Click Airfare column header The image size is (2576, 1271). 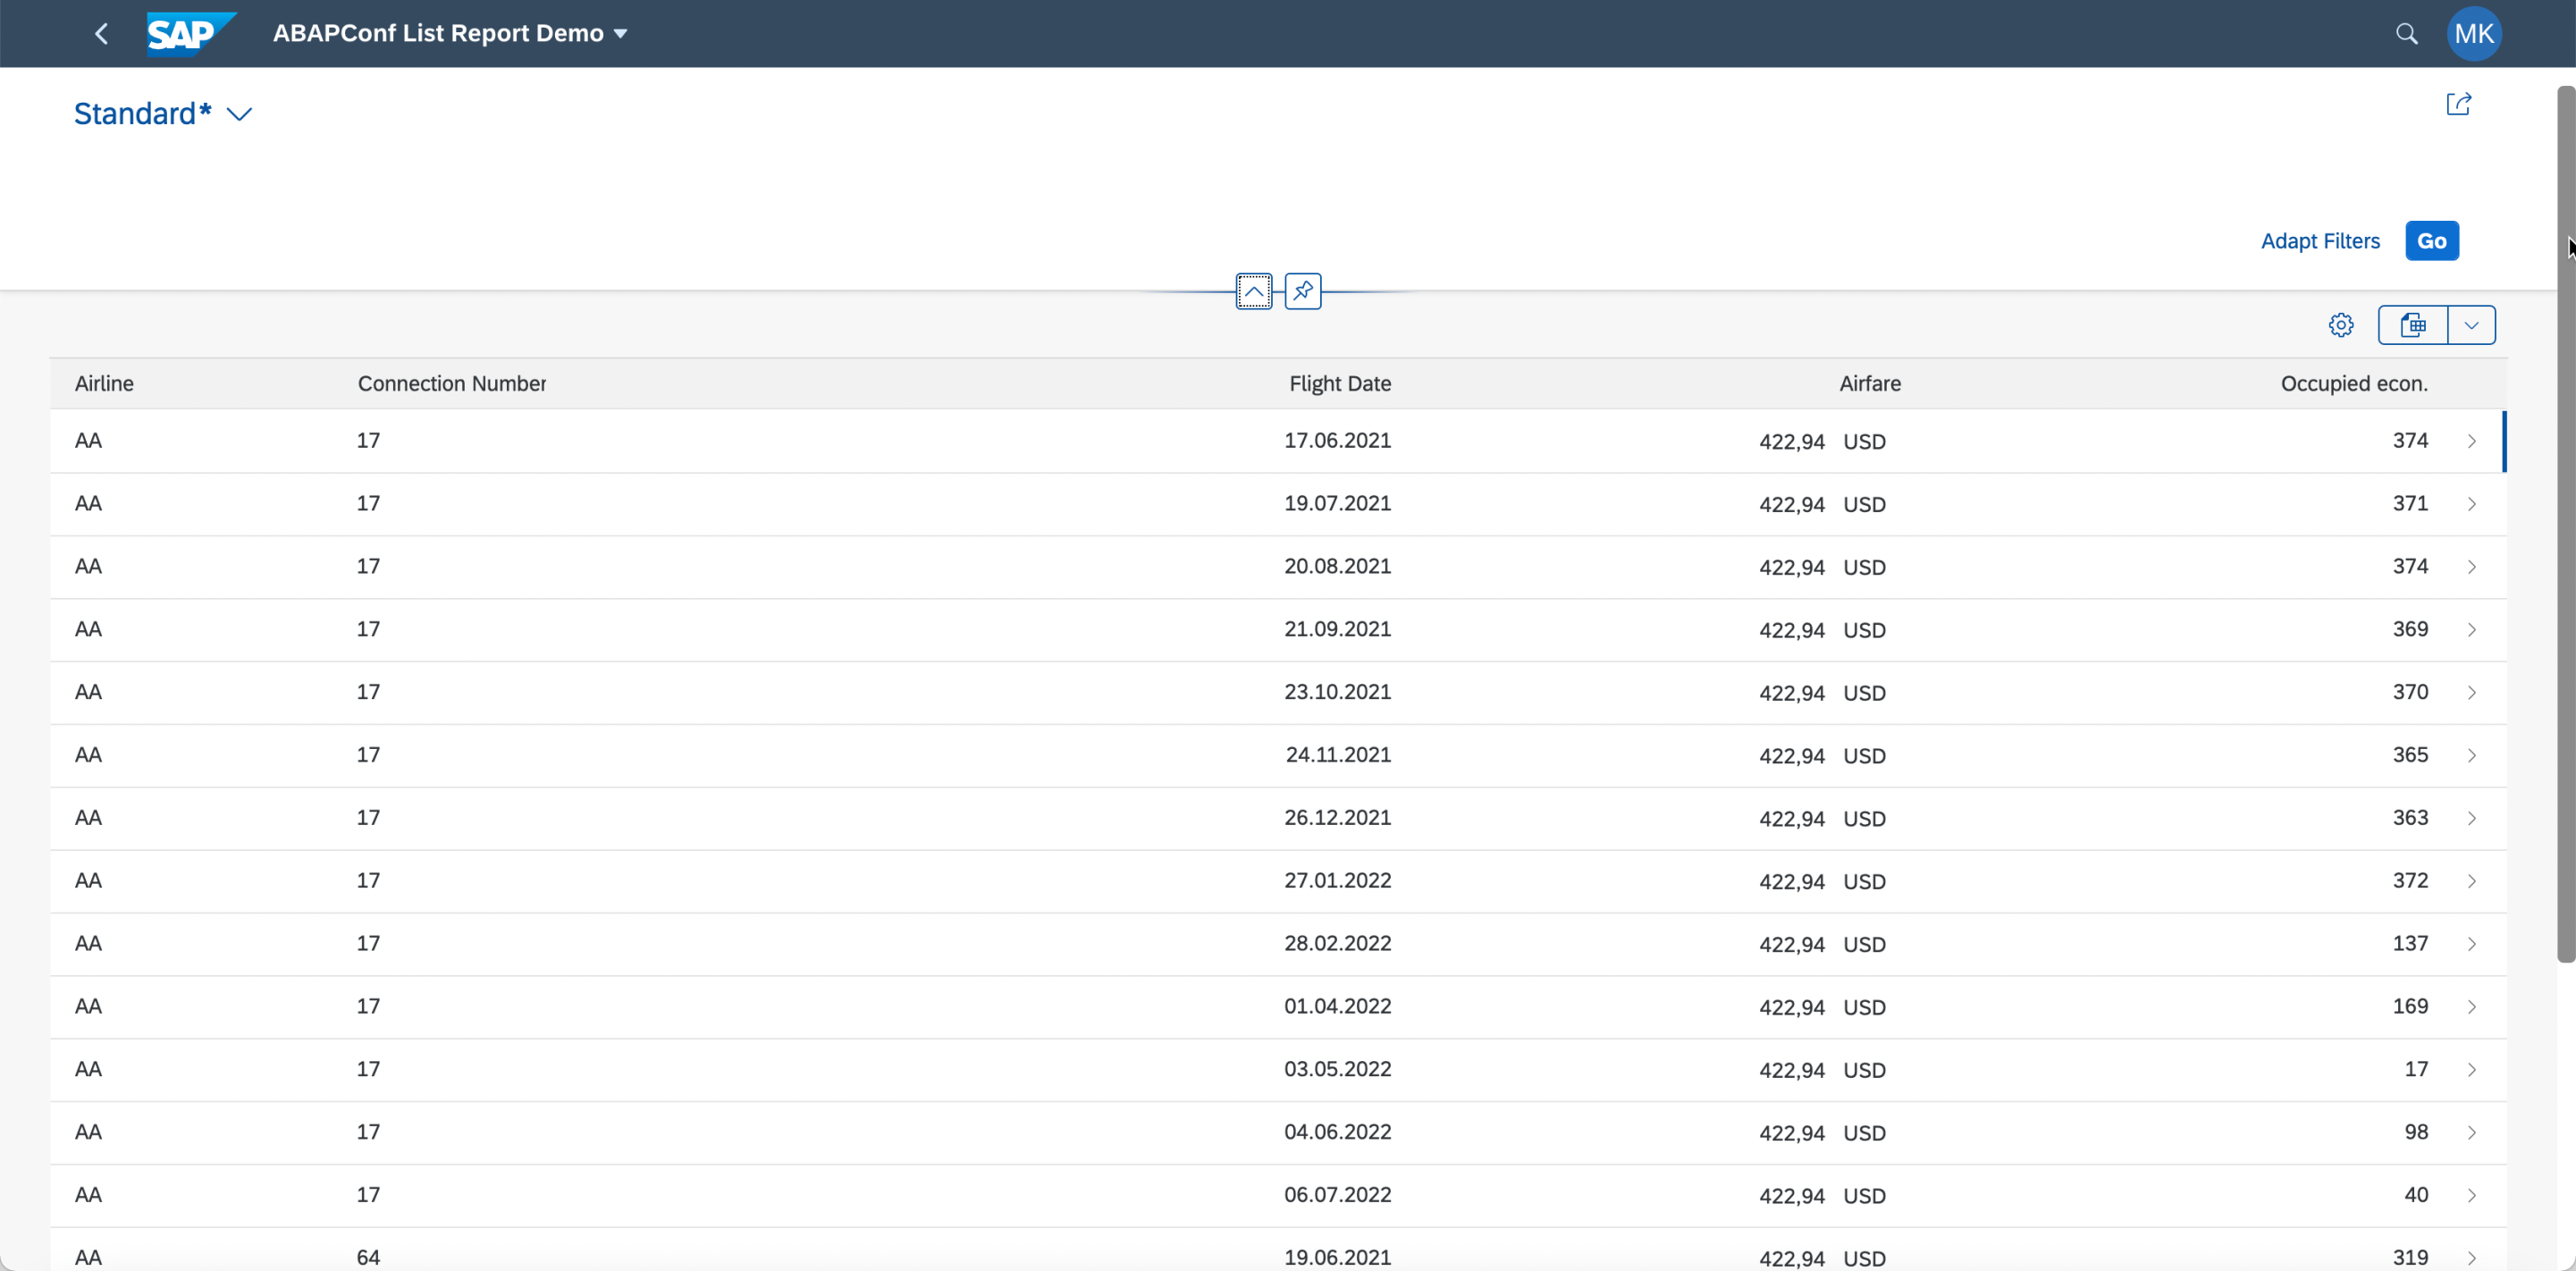pyautogui.click(x=1870, y=383)
